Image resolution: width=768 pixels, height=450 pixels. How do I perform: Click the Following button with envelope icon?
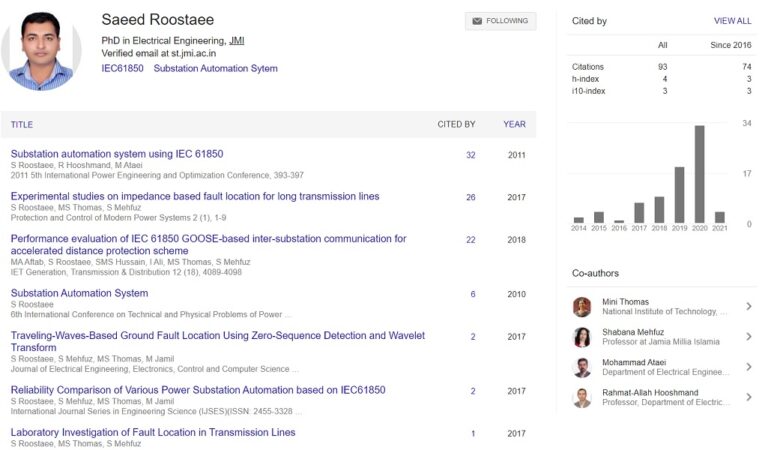500,21
